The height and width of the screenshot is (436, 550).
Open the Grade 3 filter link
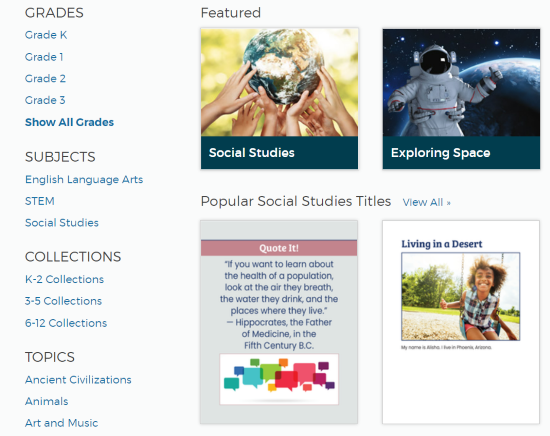click(45, 100)
